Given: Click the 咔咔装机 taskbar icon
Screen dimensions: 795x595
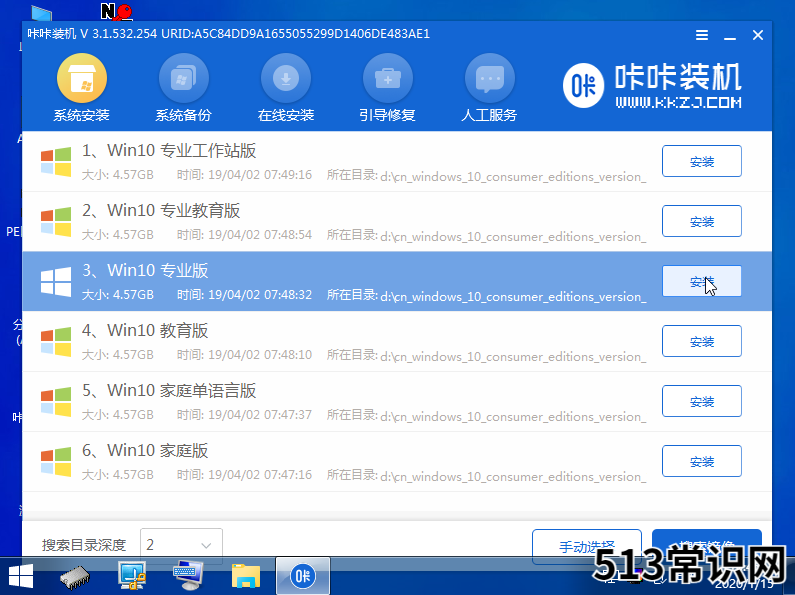Looking at the screenshot, I should [x=303, y=576].
